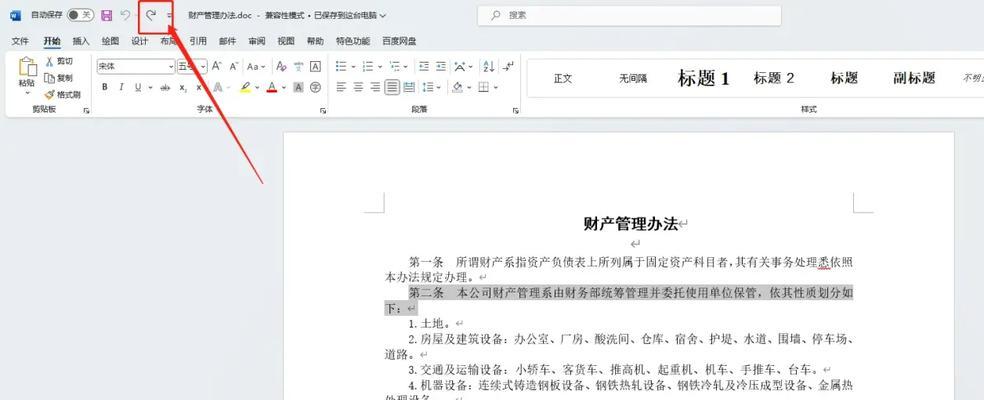The image size is (984, 400).
Task: Open the 特色功能 tab
Action: (353, 41)
